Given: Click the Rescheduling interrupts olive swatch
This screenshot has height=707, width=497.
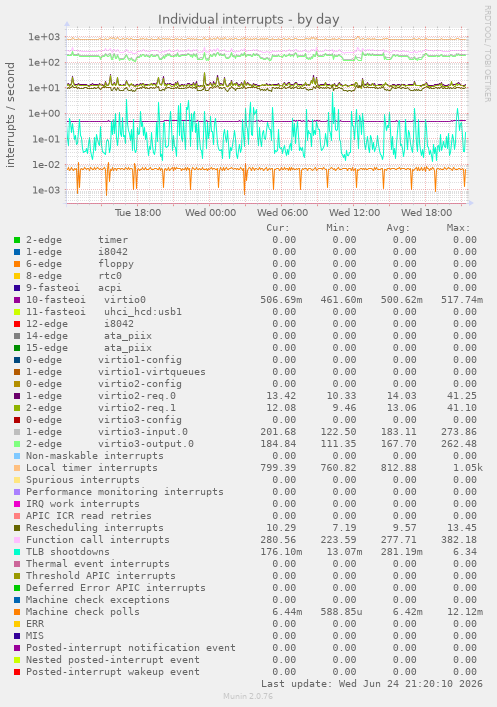Looking at the screenshot, I should coord(17,528).
